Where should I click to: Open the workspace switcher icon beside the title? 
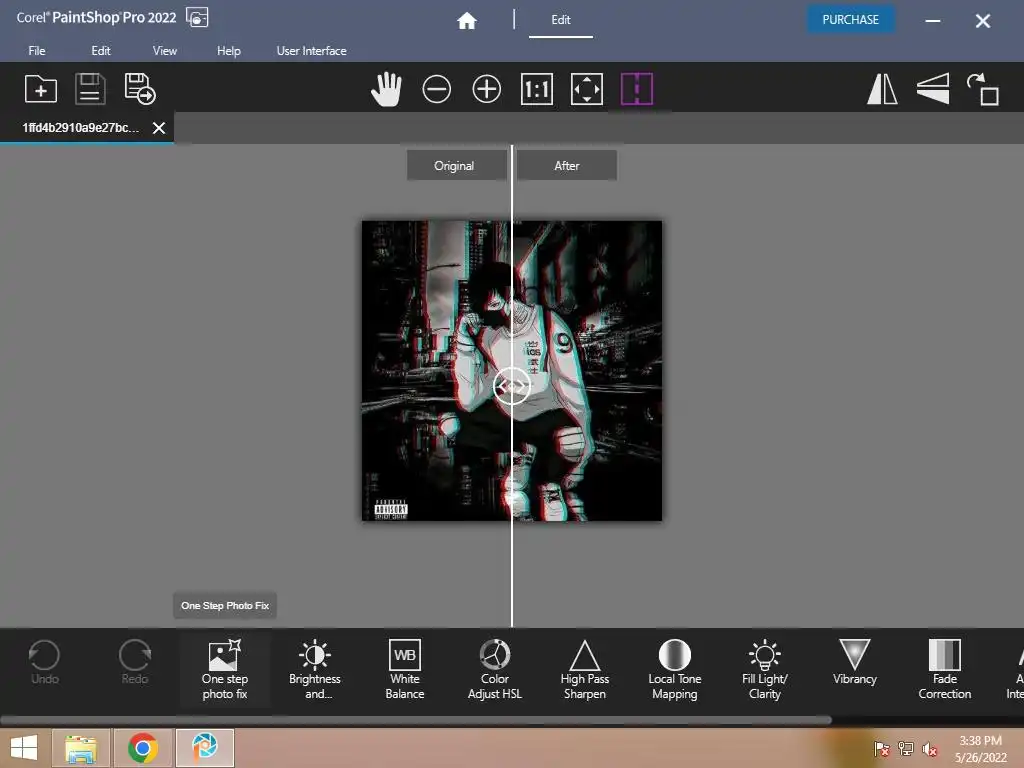click(x=197, y=17)
